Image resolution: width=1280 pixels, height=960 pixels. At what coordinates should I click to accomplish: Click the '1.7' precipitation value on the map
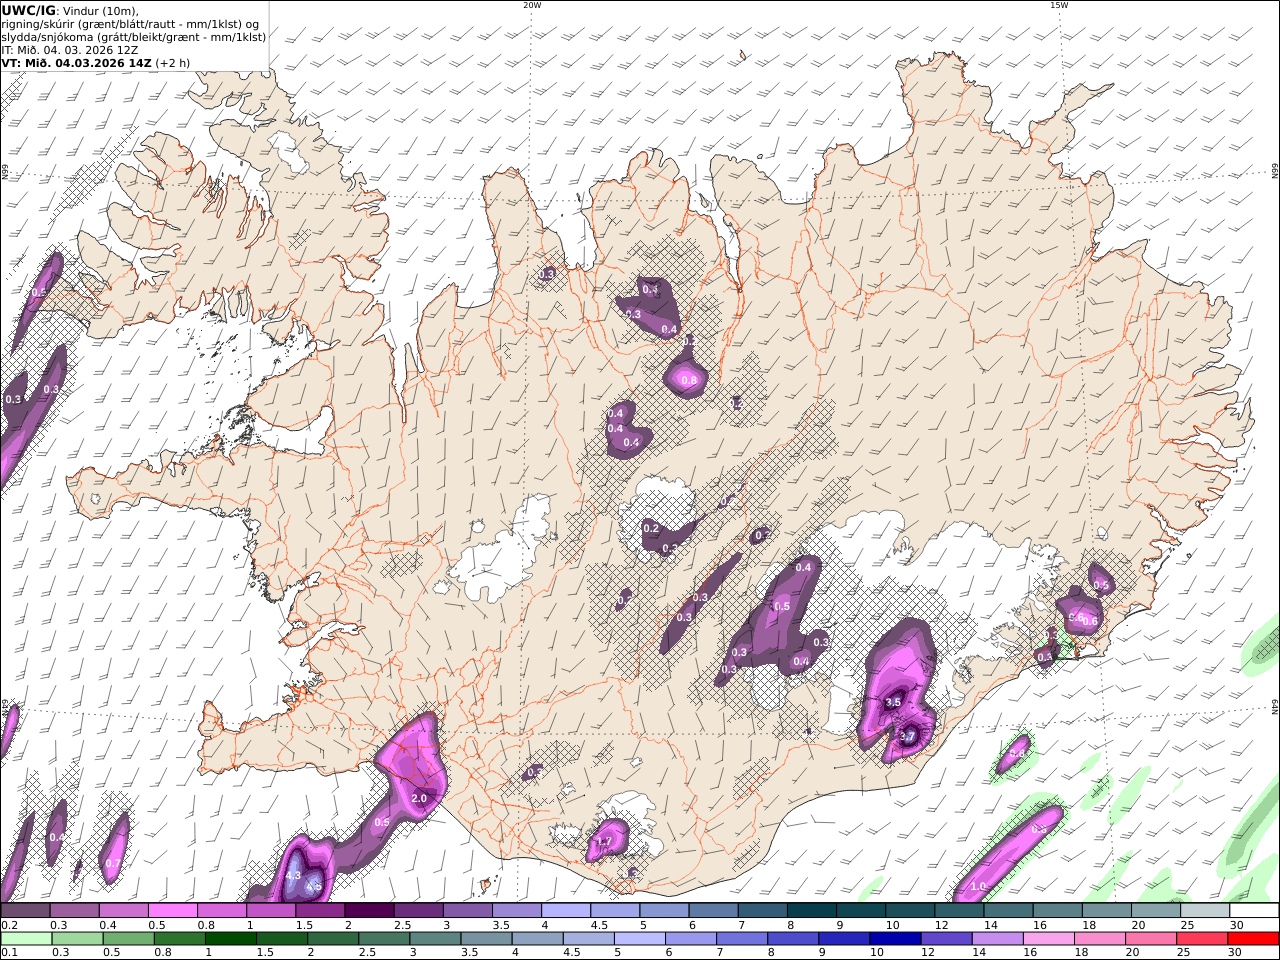point(603,843)
